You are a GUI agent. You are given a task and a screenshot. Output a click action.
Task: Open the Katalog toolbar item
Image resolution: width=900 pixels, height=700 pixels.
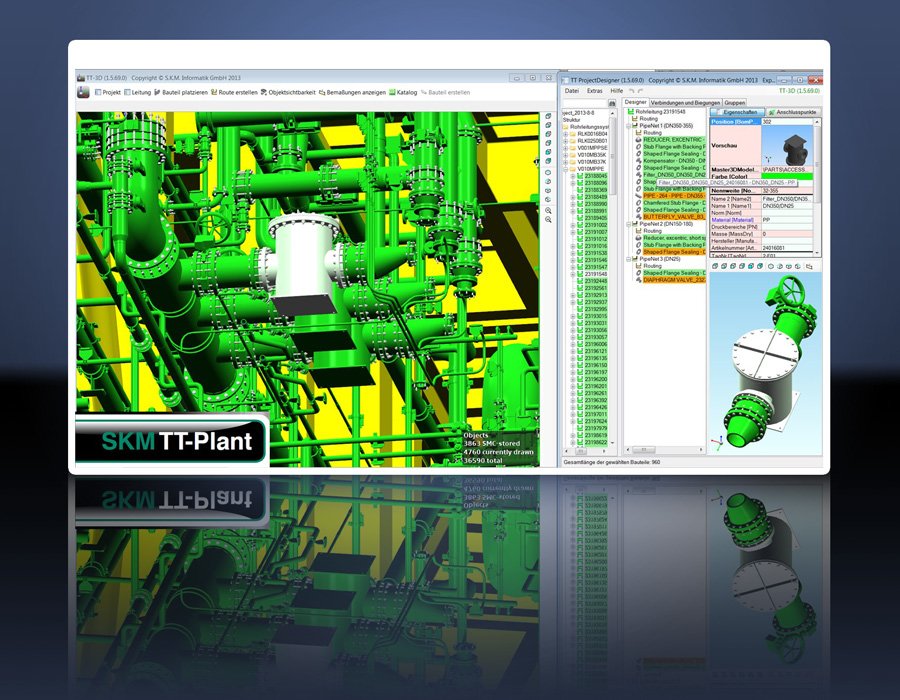(x=403, y=92)
